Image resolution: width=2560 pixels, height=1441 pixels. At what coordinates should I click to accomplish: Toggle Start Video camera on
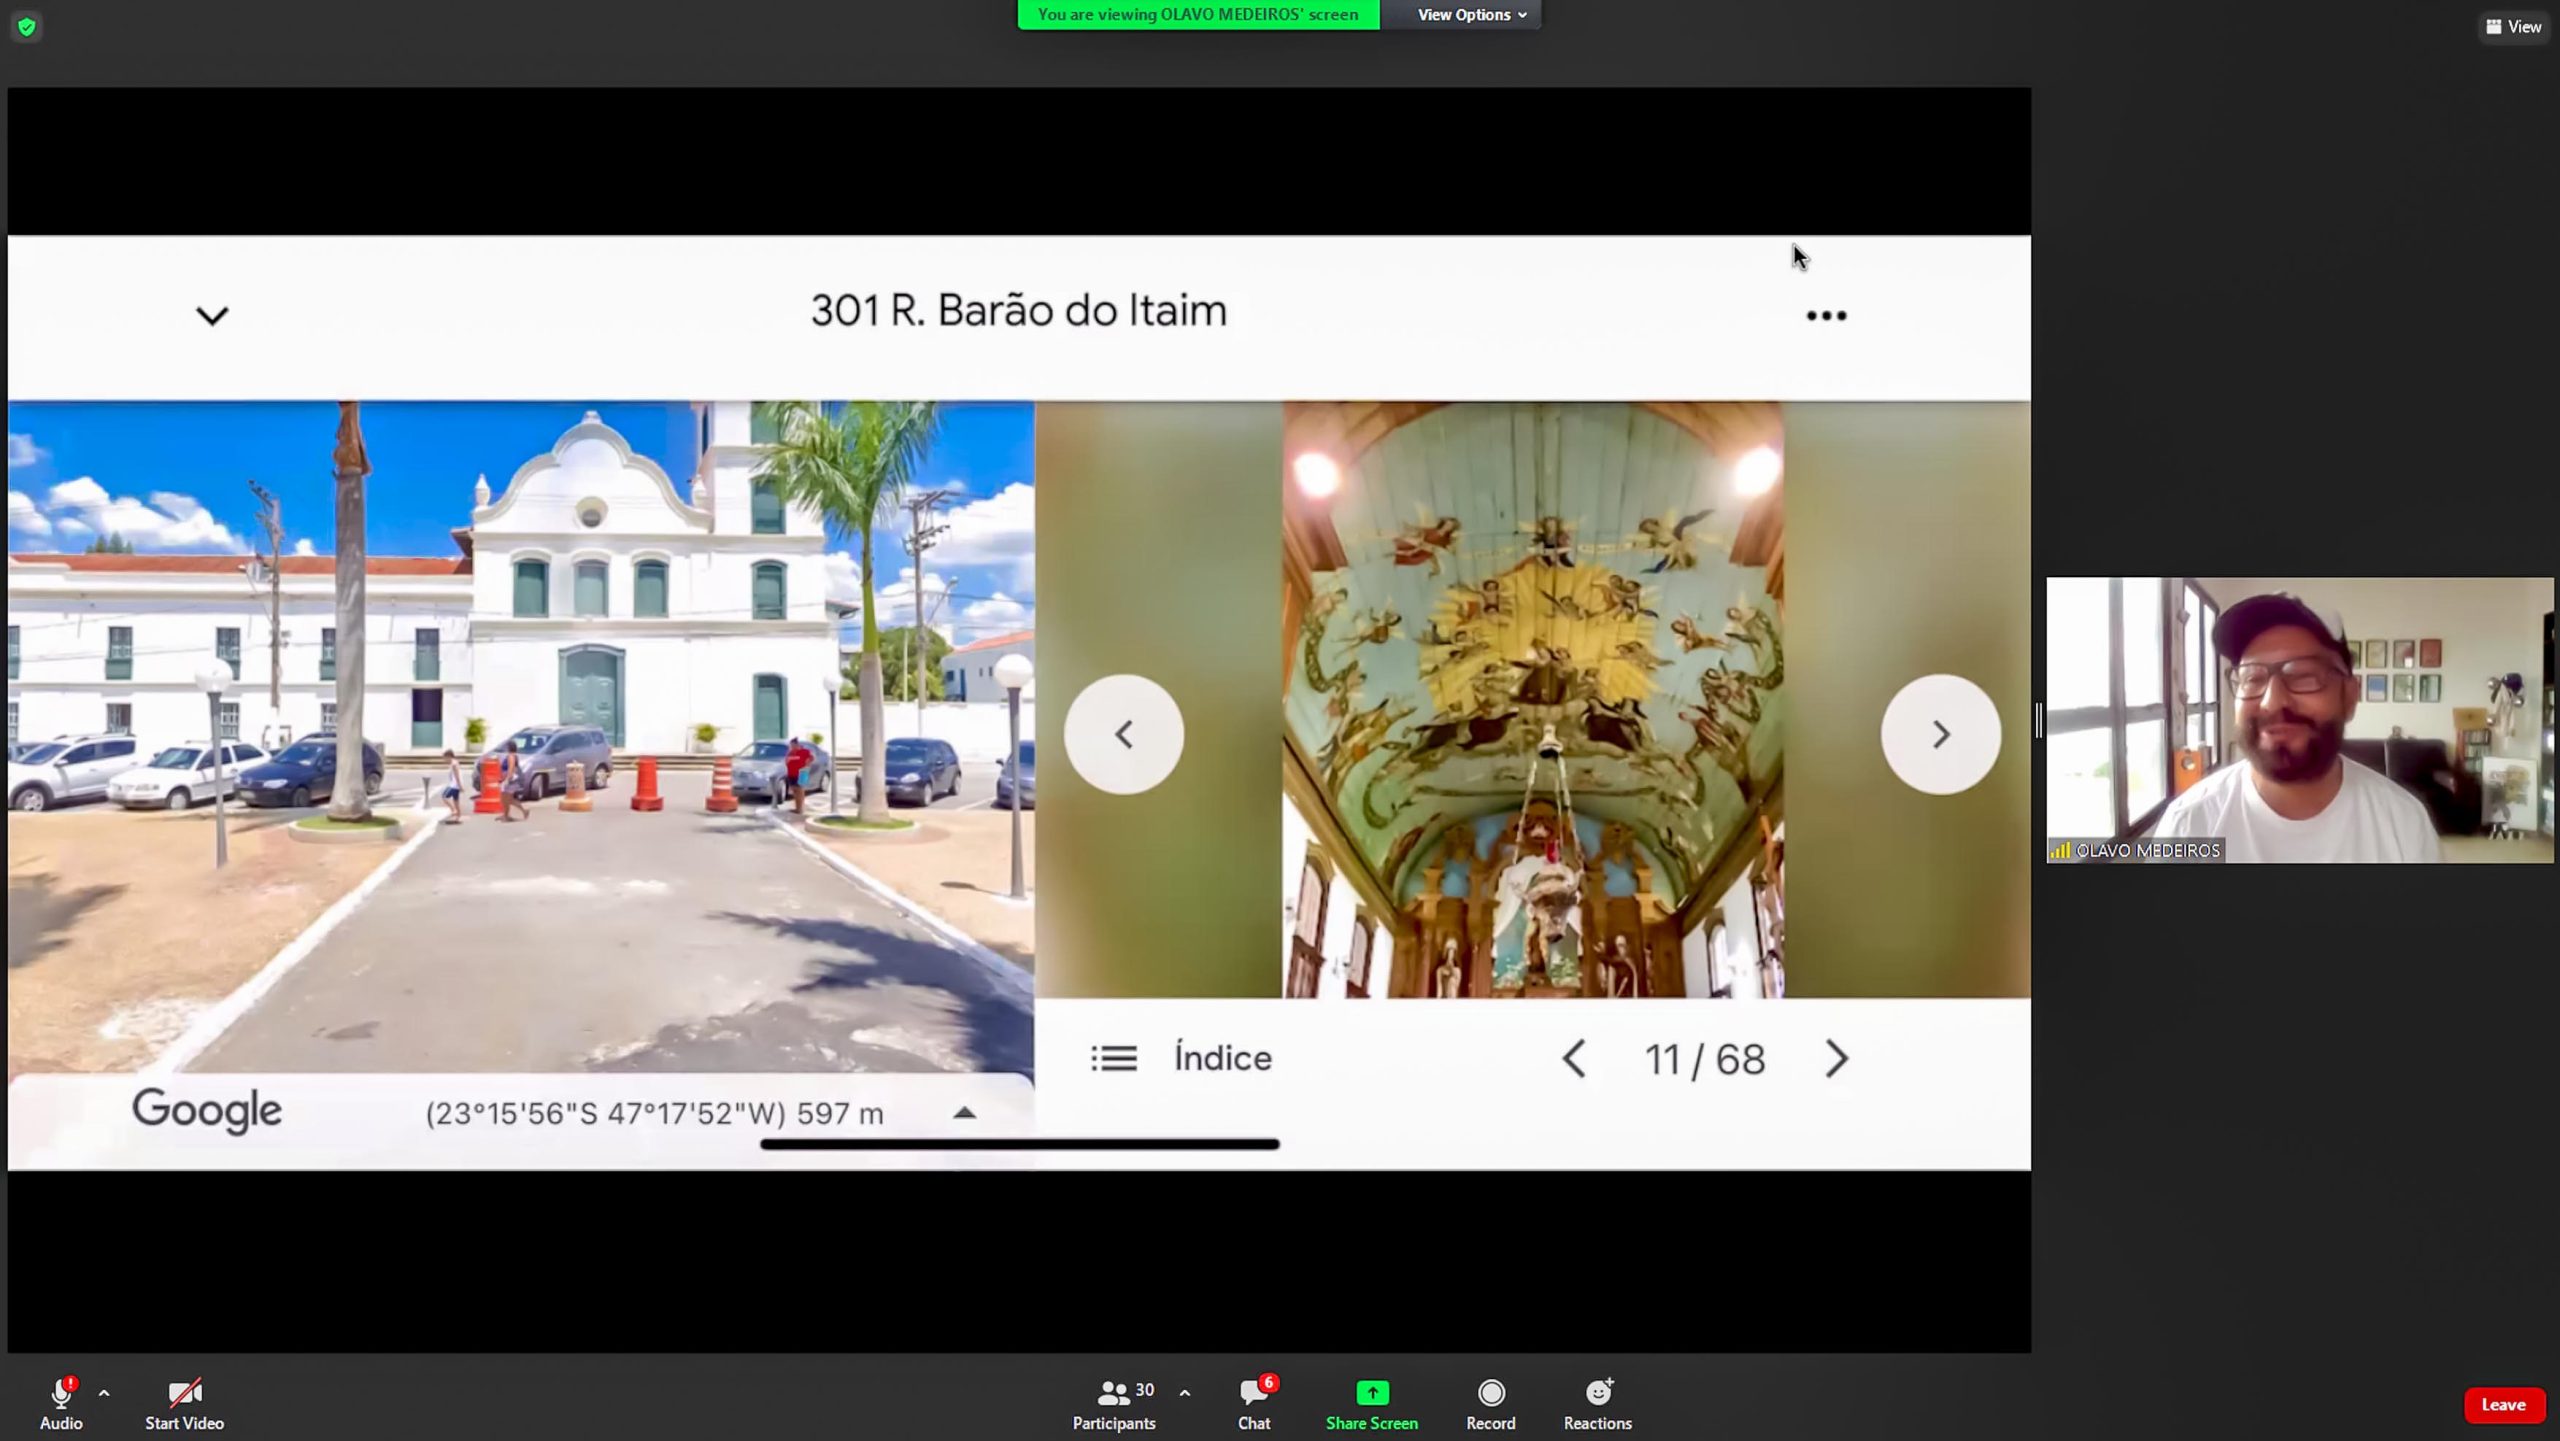(x=184, y=1403)
